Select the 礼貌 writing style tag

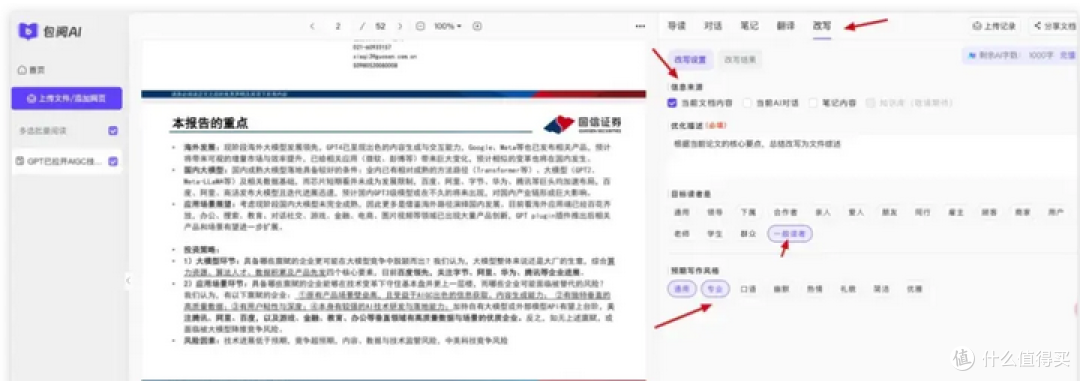tap(849, 289)
